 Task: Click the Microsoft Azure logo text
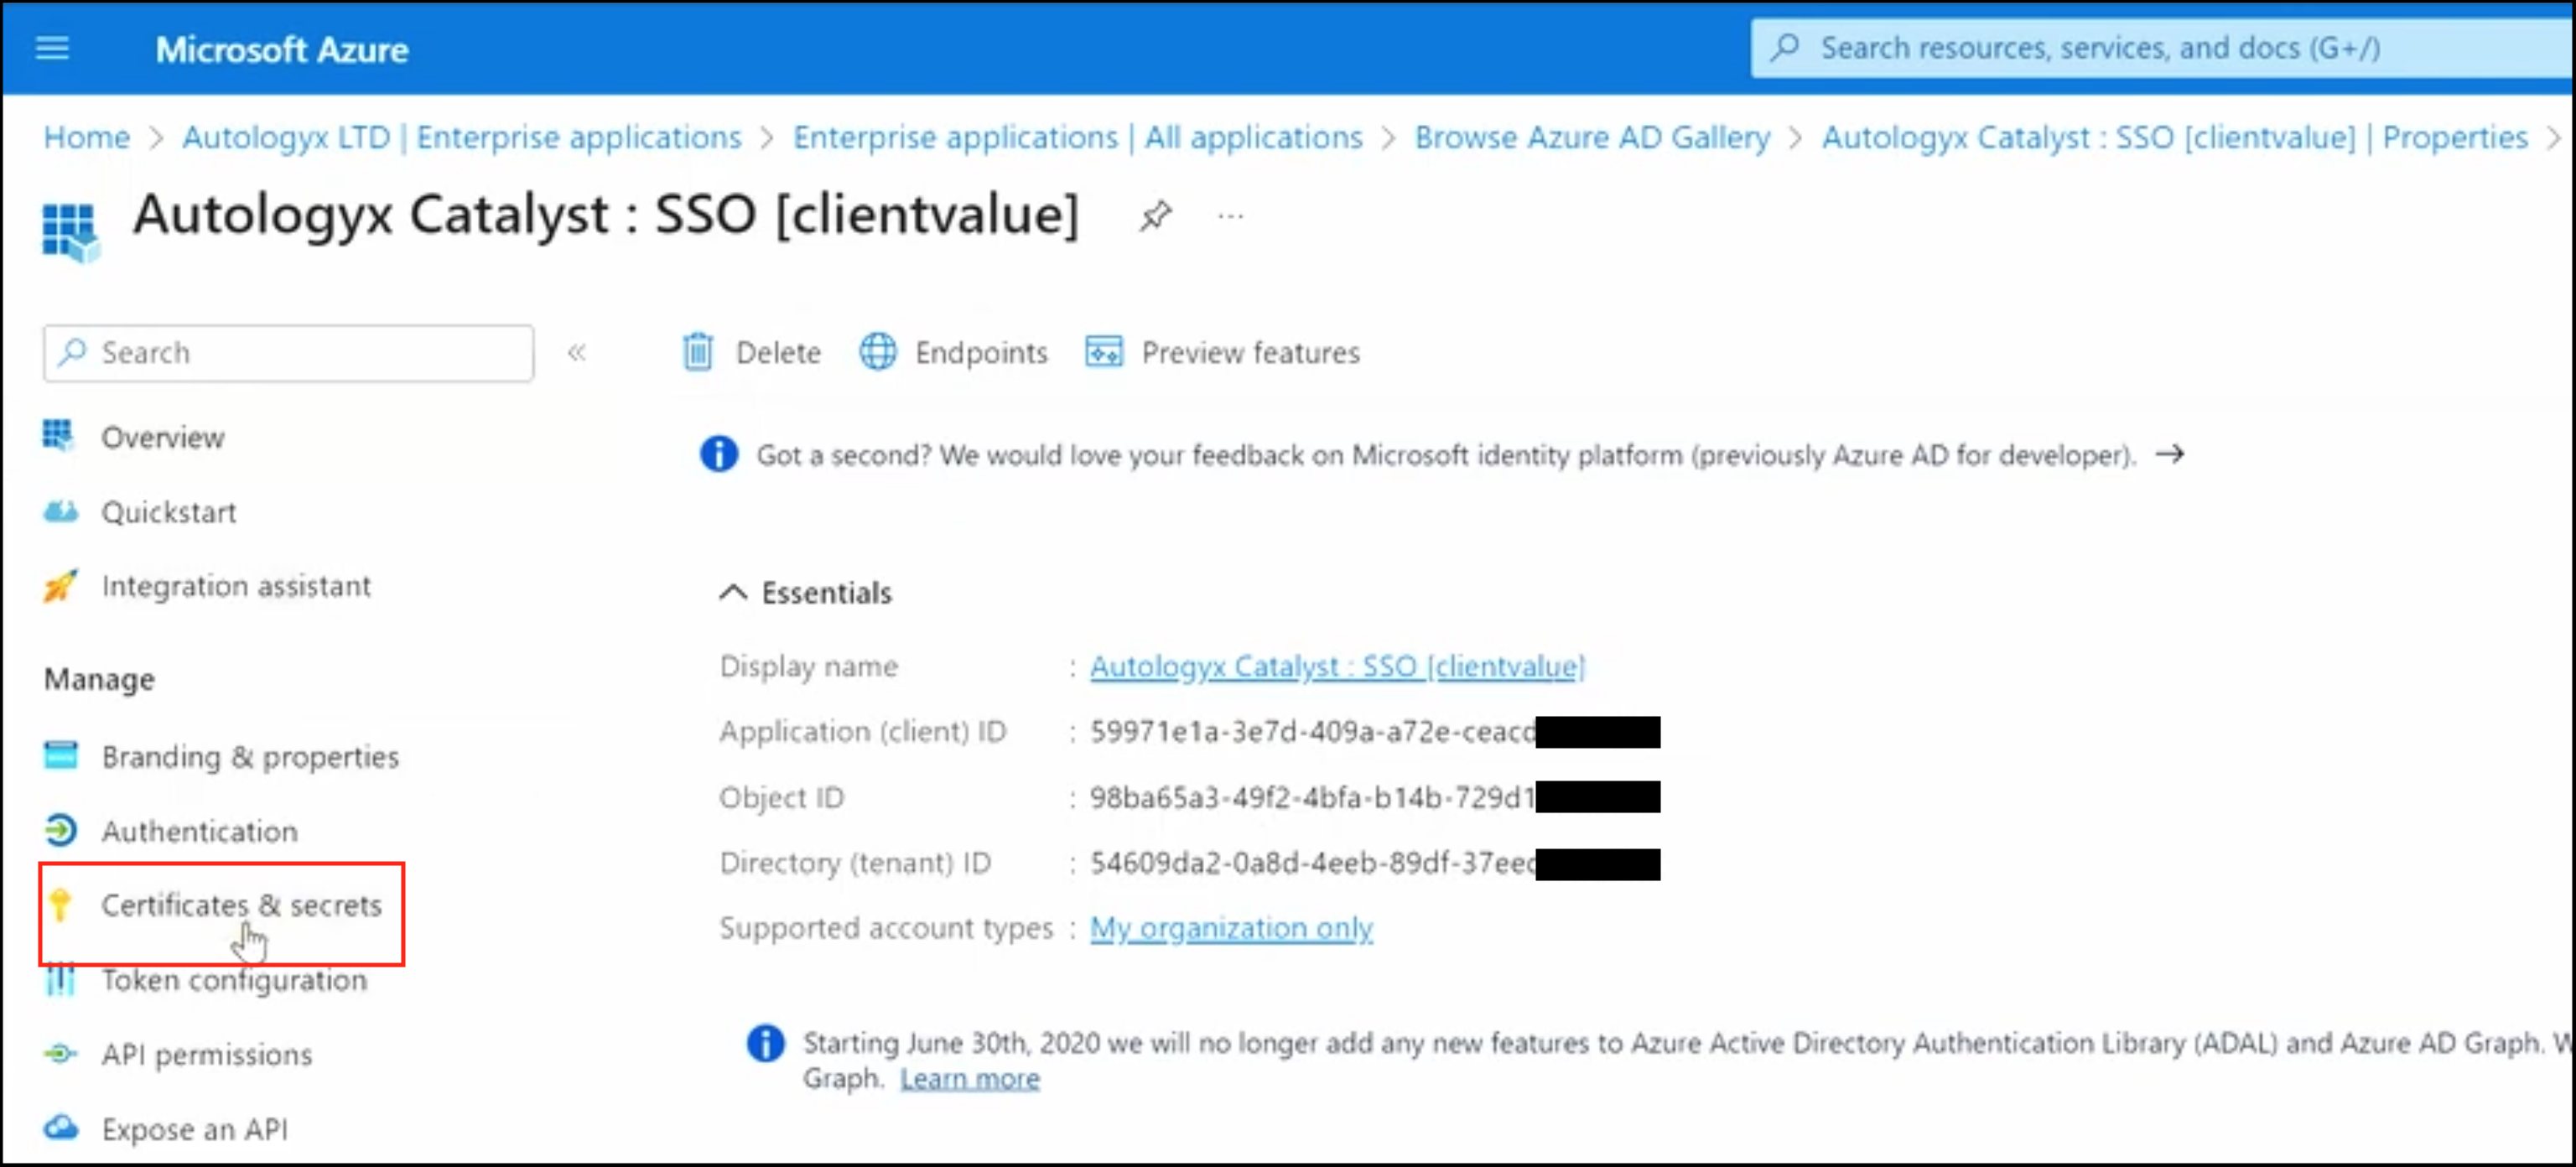coord(282,49)
